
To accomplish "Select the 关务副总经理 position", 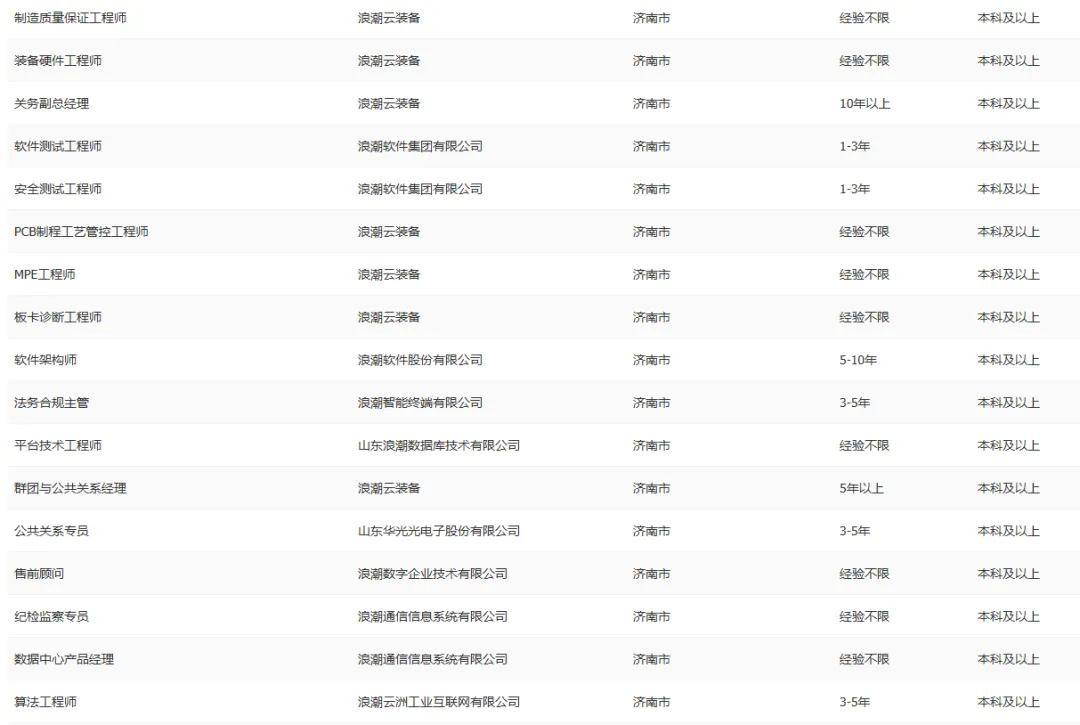I will (52, 103).
